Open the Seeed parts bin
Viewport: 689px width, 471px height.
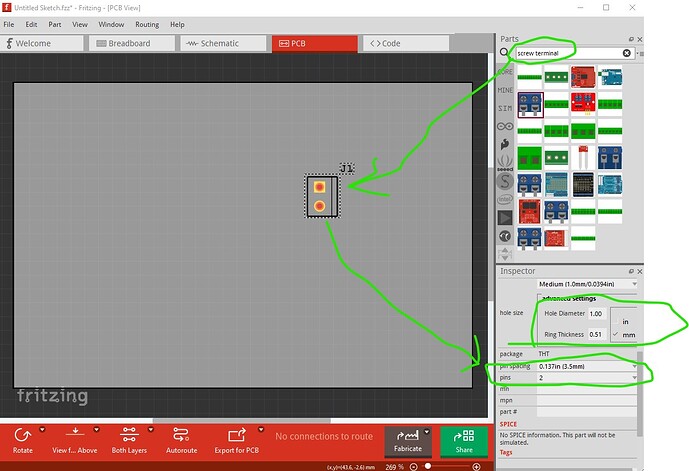point(505,163)
